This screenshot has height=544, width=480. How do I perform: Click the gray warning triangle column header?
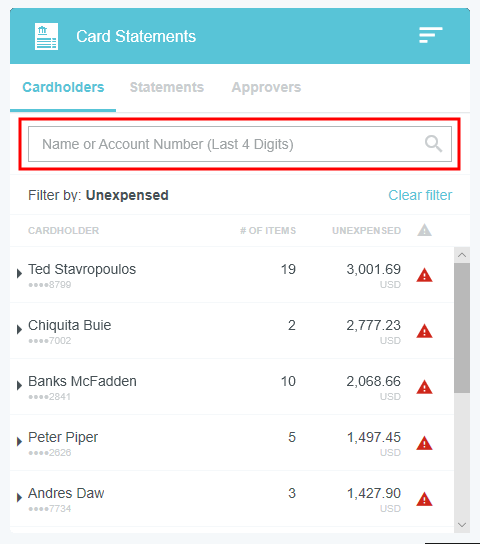424,230
